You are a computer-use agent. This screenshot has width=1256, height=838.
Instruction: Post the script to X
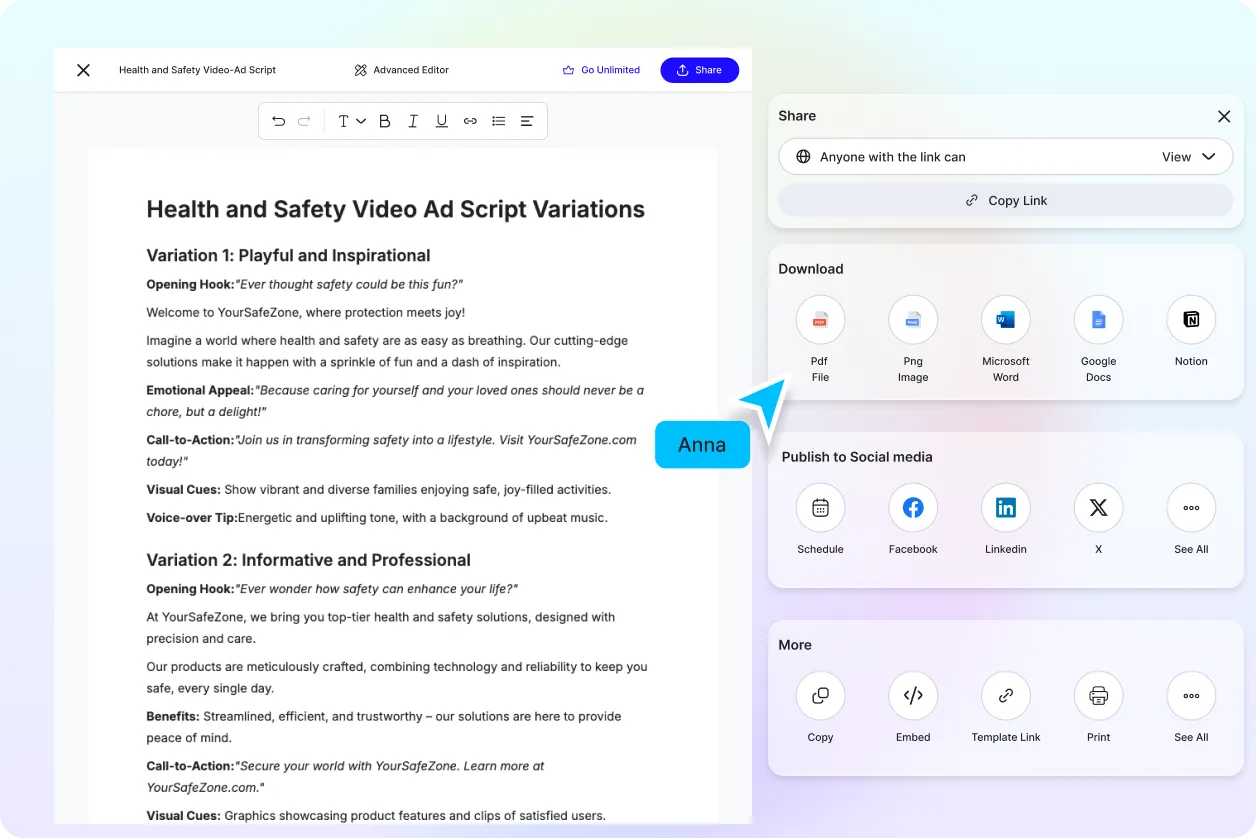click(1098, 507)
